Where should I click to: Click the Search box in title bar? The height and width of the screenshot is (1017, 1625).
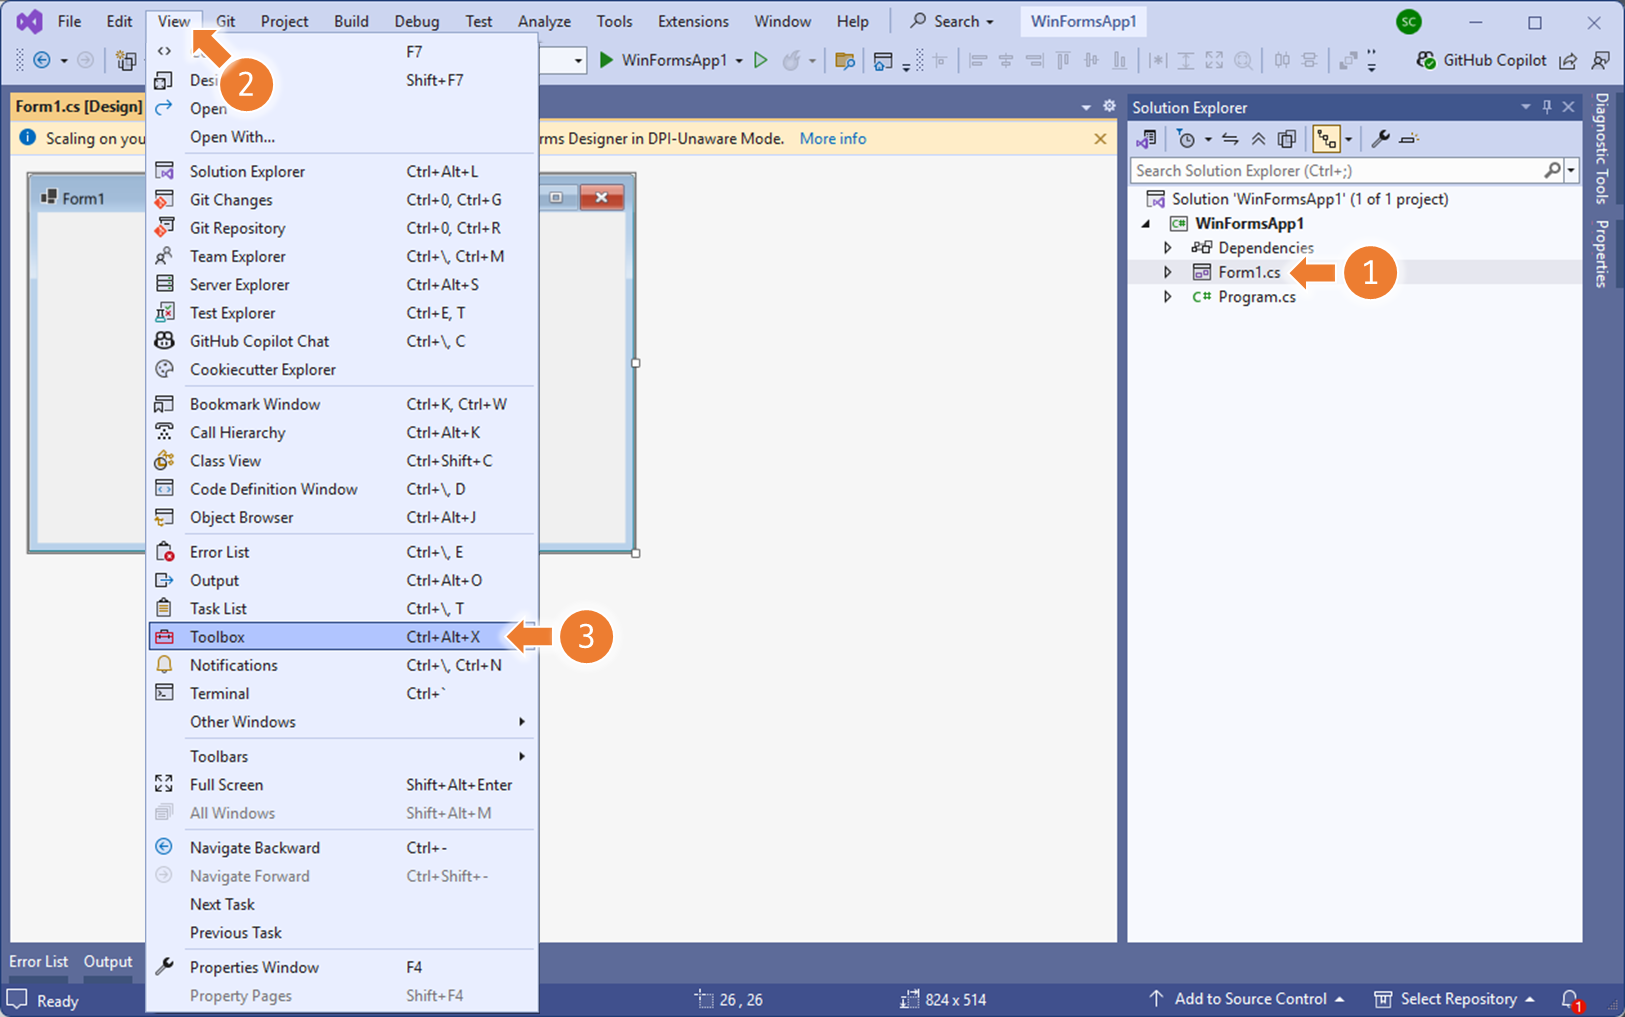point(951,21)
